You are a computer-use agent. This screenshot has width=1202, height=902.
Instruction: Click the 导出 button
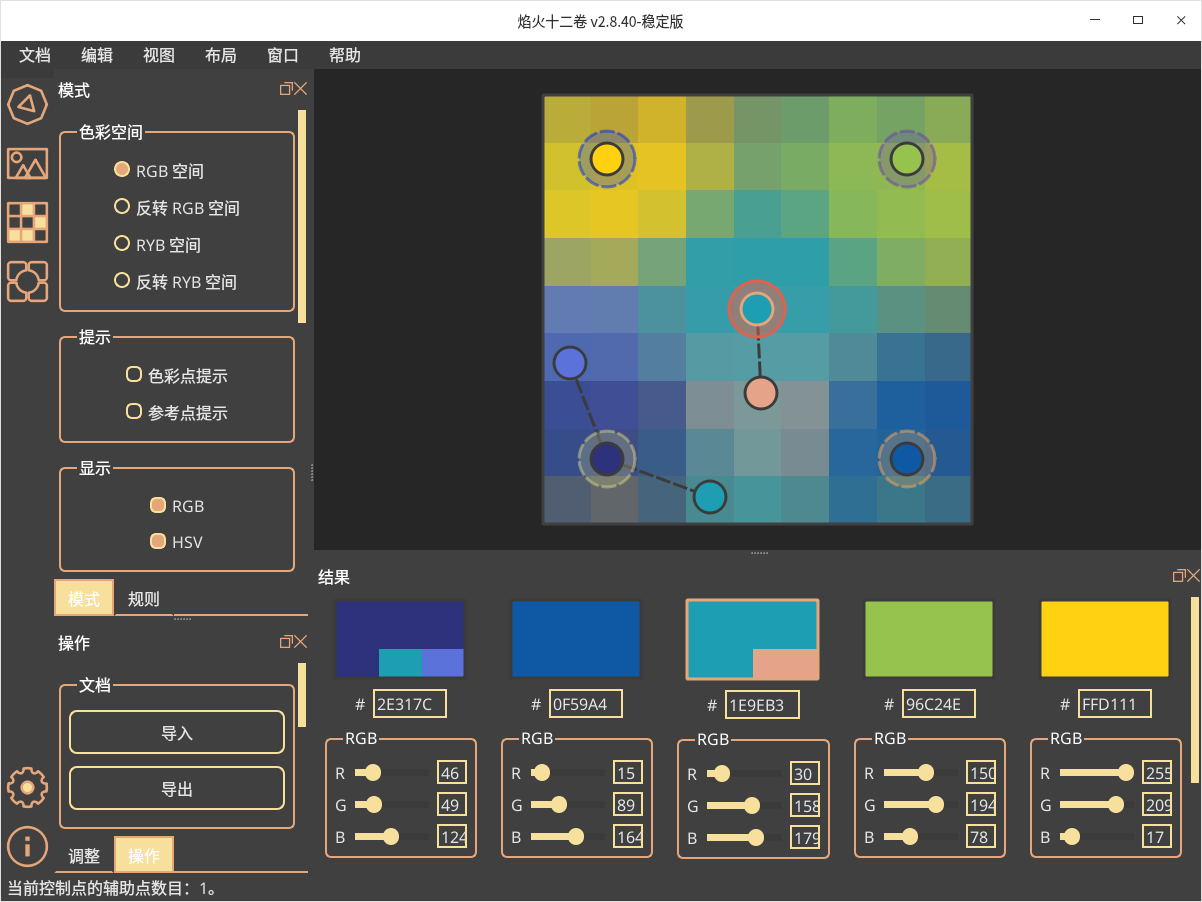(x=177, y=789)
